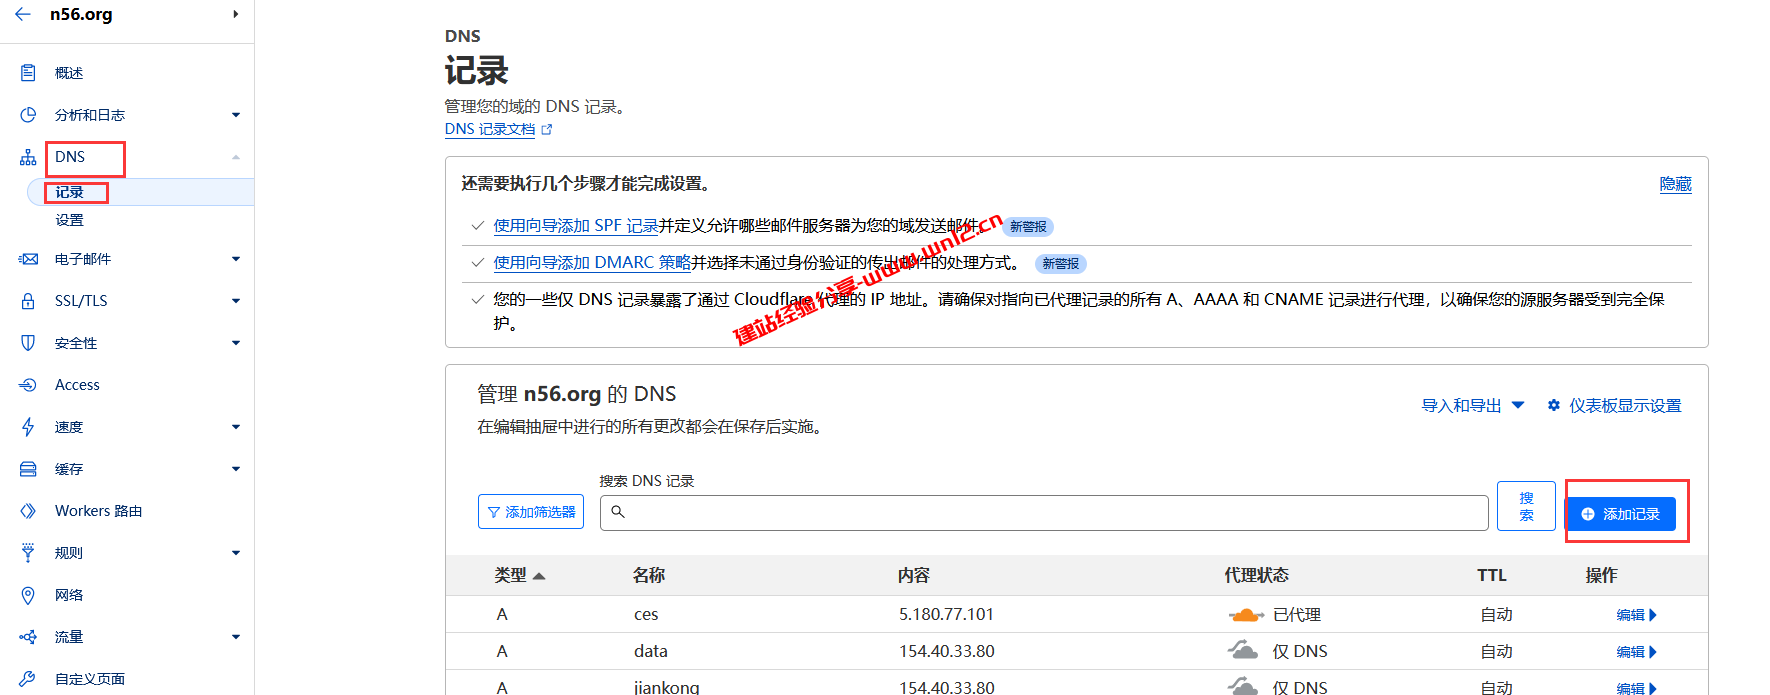
Task: Click 隐藏 to hide the setup steps
Action: pyautogui.click(x=1675, y=184)
